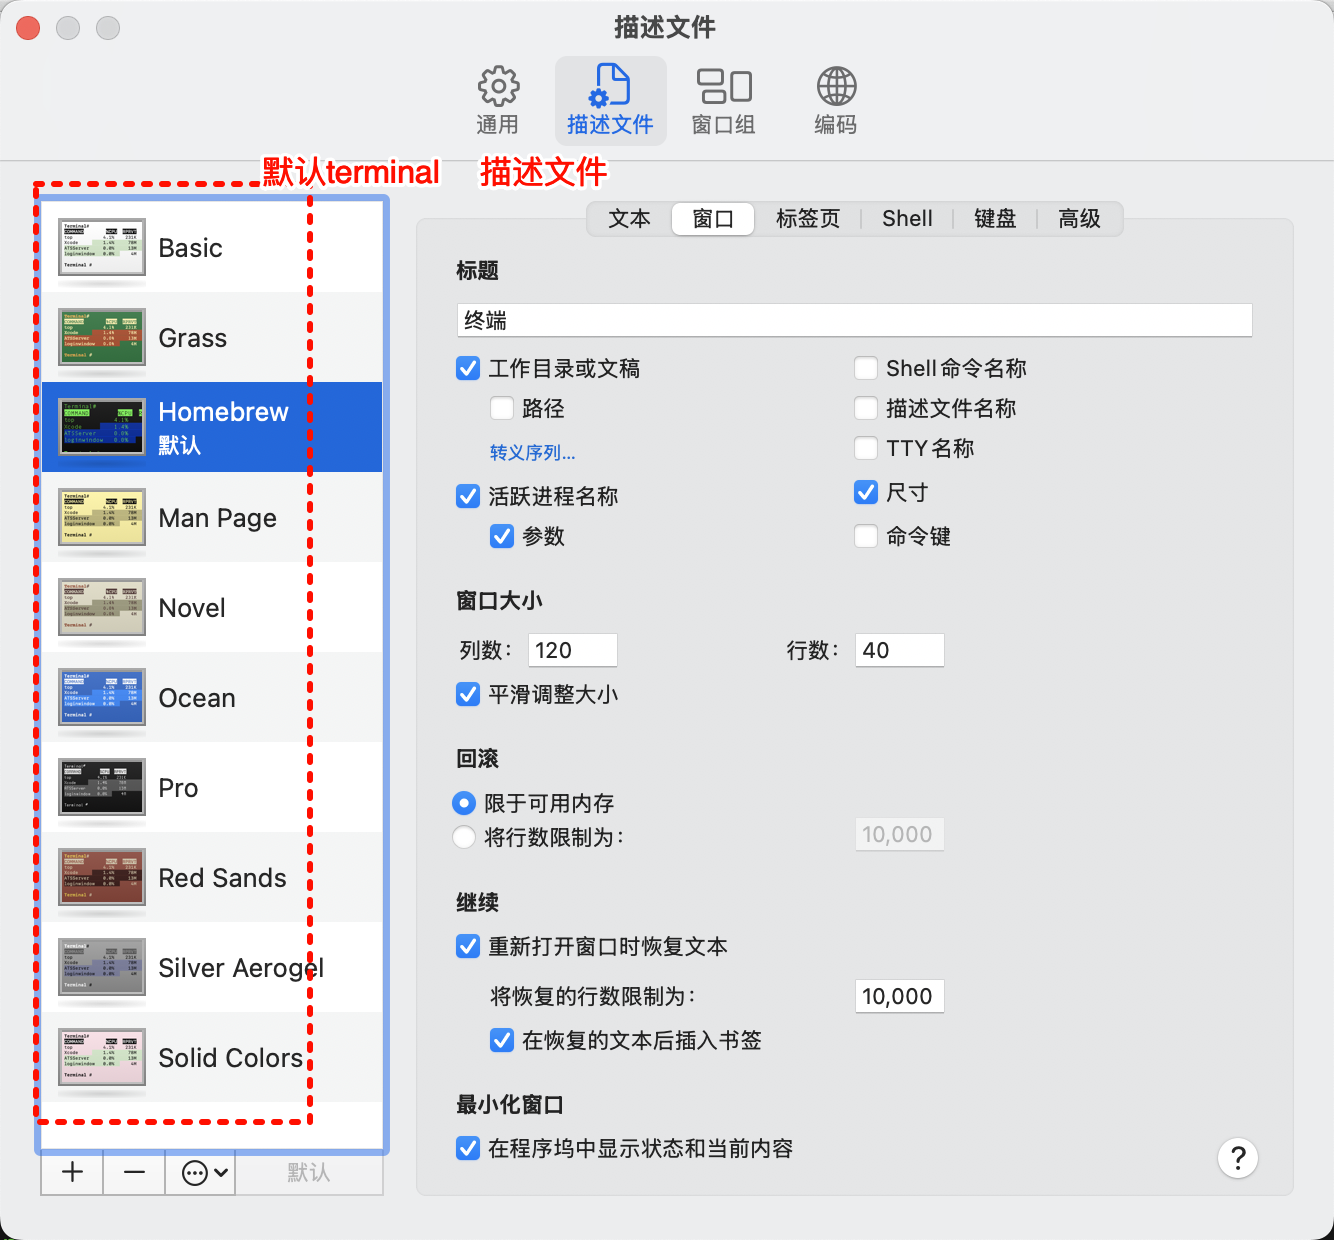
Task: Enable the 路径 checkbox
Action: (501, 408)
